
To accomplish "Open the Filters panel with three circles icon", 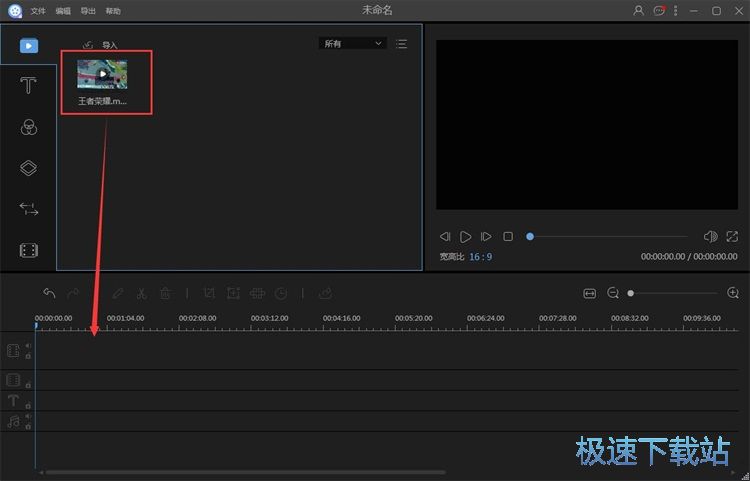I will tap(28, 127).
